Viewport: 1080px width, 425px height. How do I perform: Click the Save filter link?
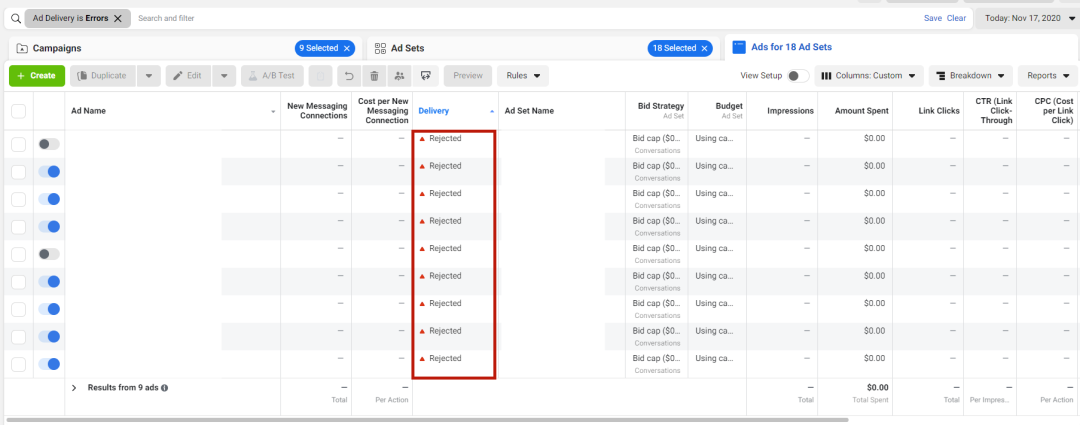[x=932, y=18]
